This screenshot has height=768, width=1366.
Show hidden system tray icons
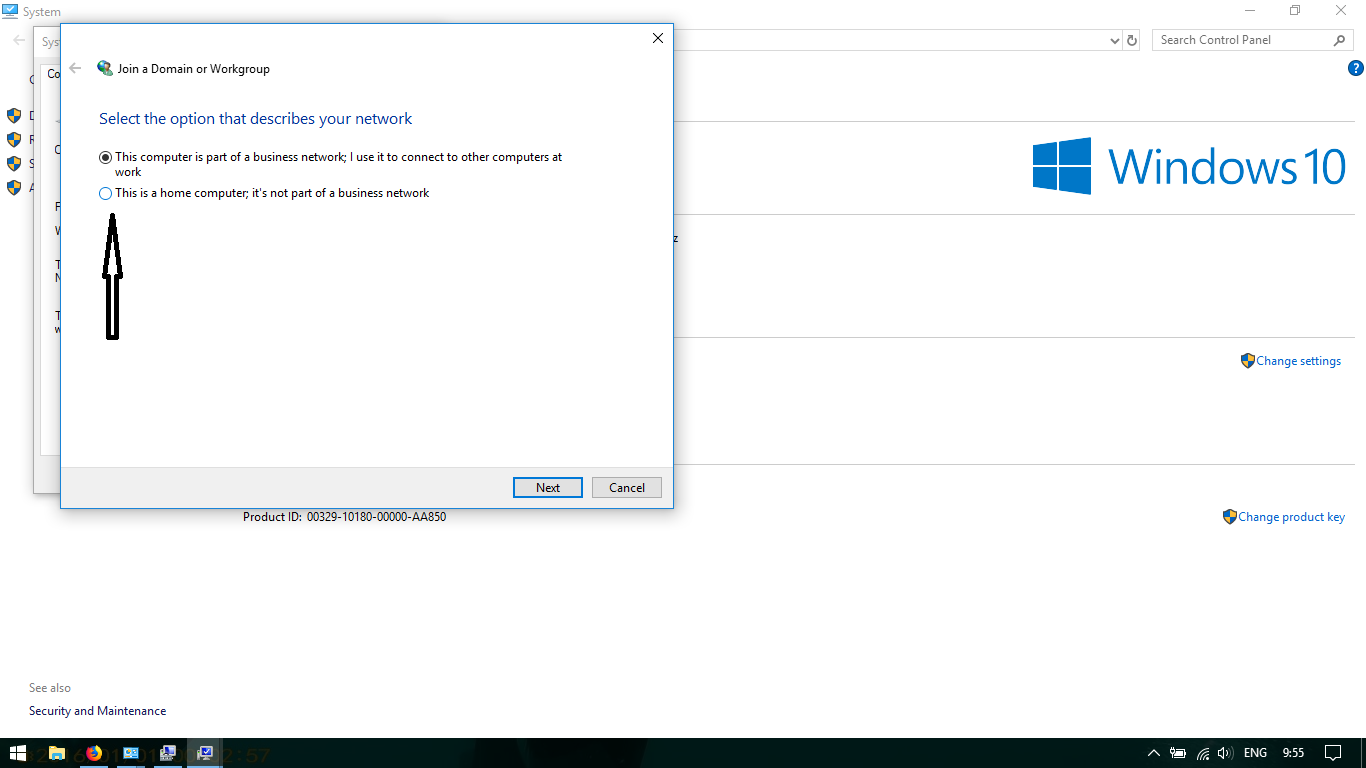pyautogui.click(x=1153, y=753)
